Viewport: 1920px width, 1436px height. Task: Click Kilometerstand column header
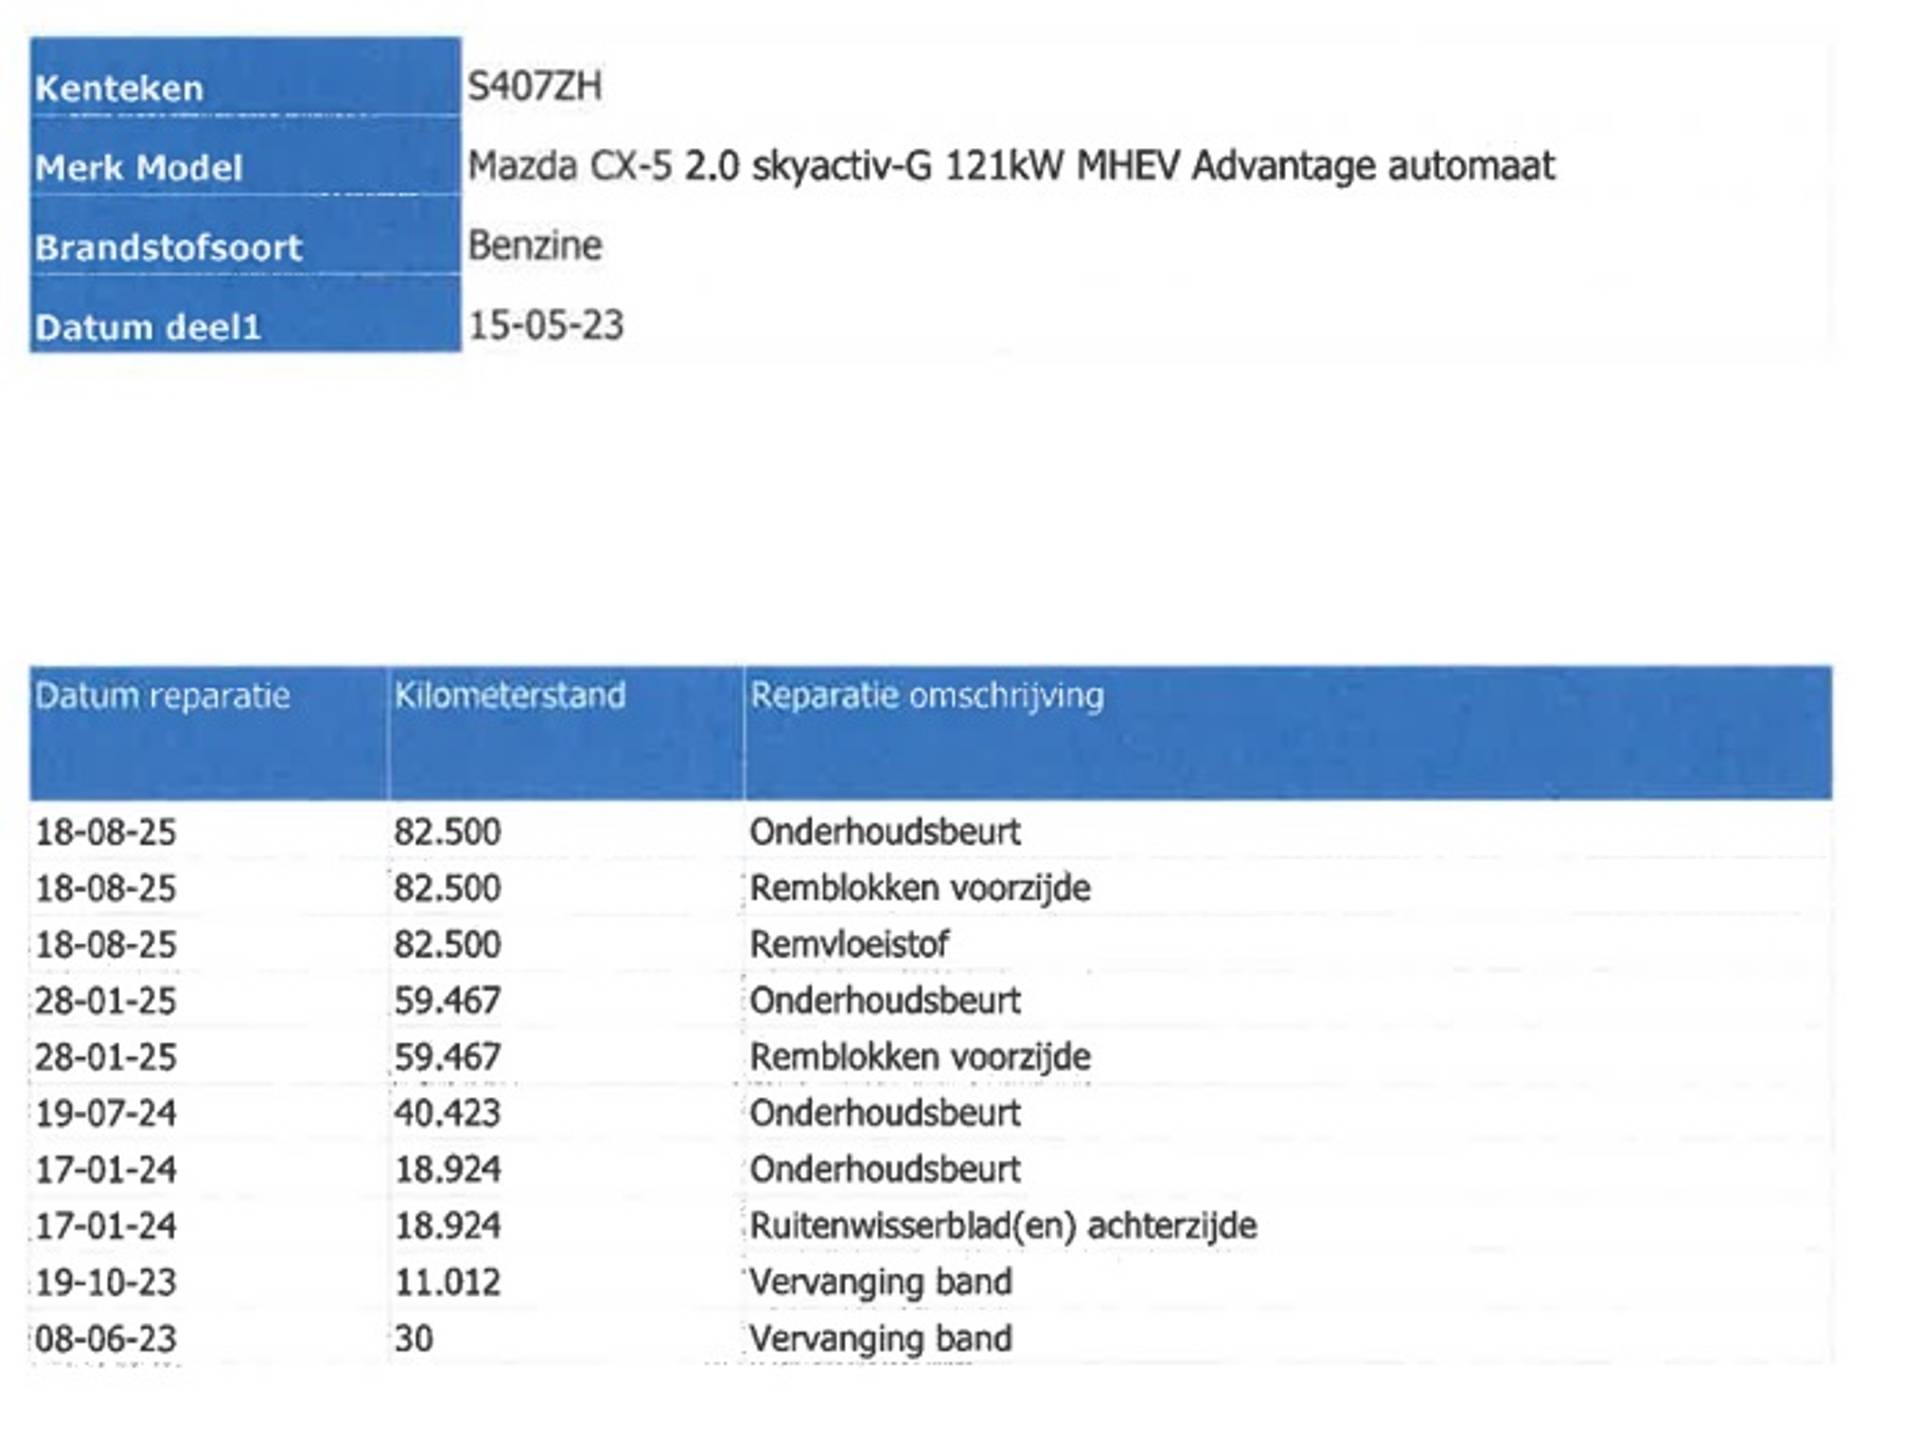509,695
